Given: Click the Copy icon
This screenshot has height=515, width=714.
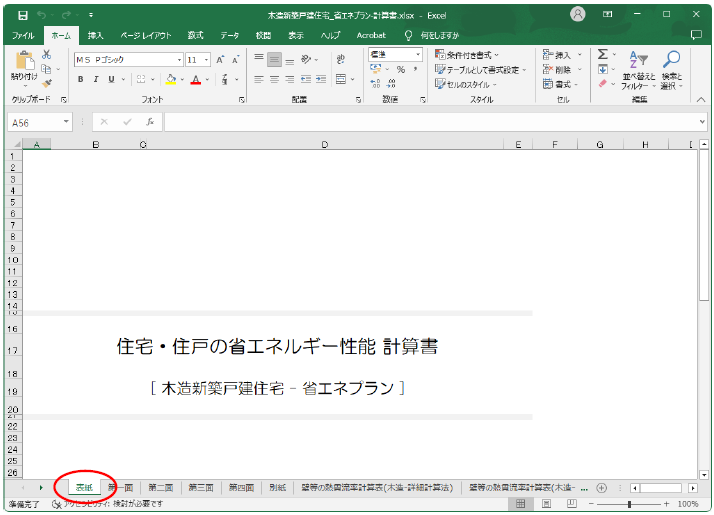Looking at the screenshot, I should pyautogui.click(x=46, y=69).
